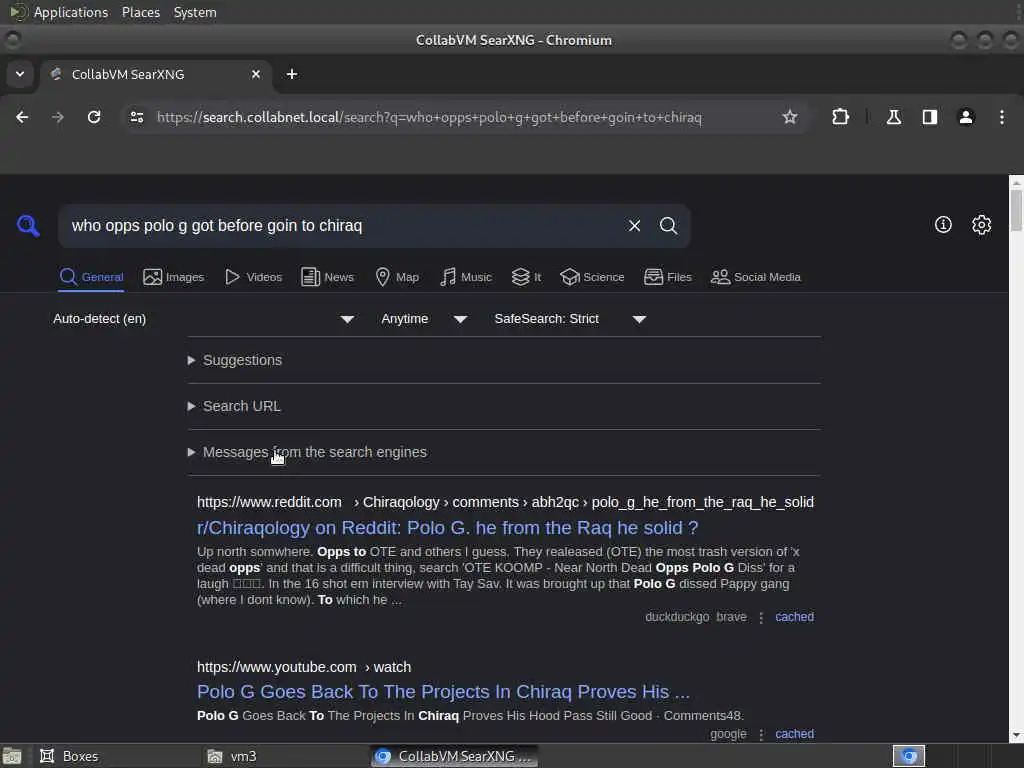
Task: Click the browser address bar URL
Action: click(429, 118)
